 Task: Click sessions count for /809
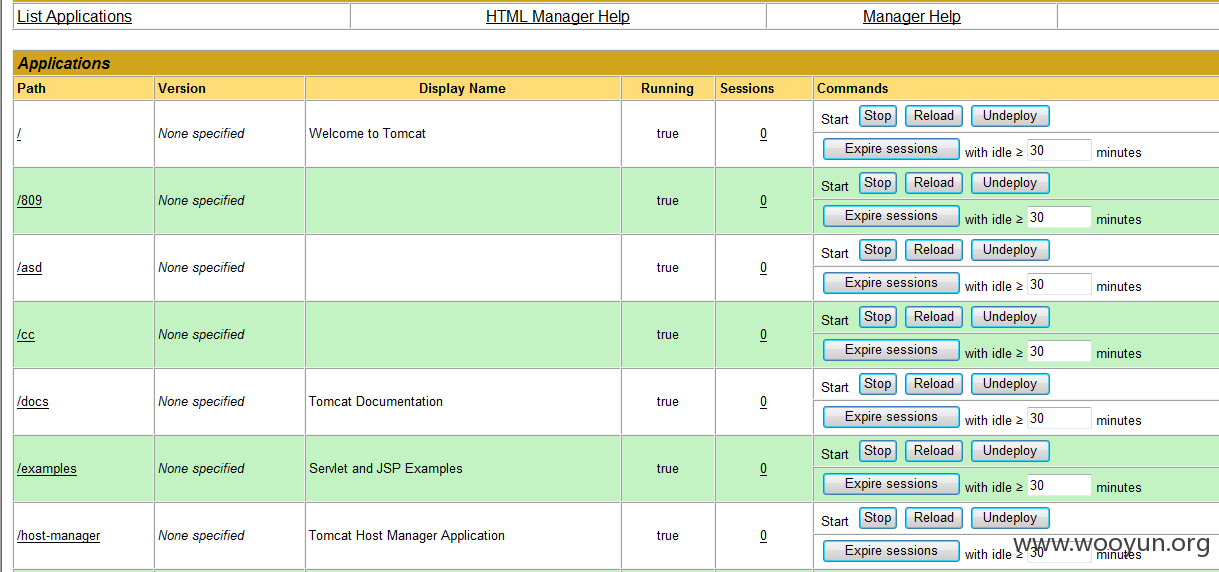tap(763, 200)
